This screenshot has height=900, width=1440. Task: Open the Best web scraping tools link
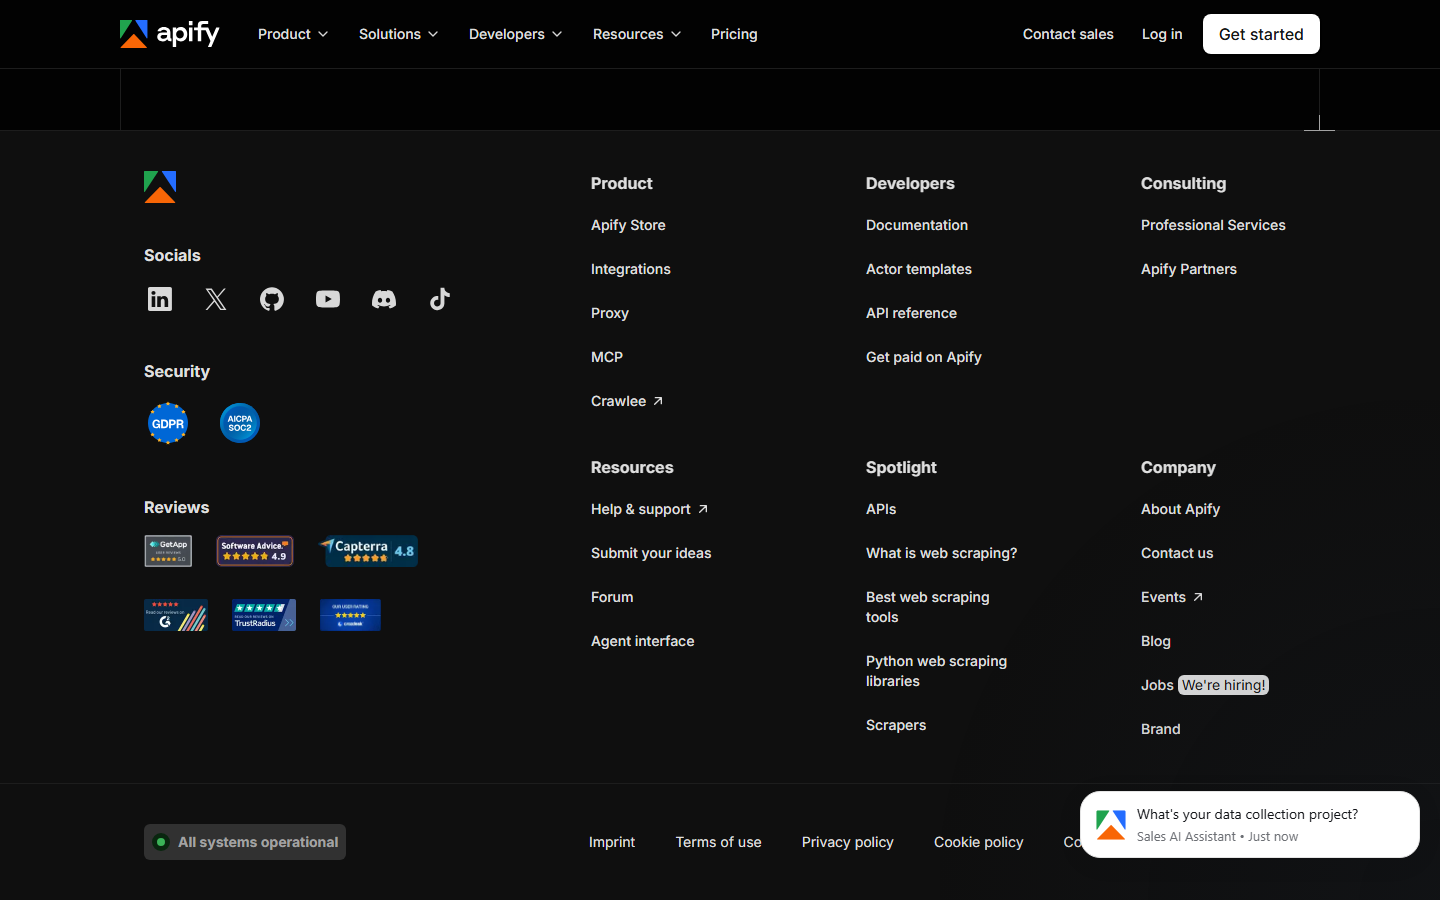point(928,607)
